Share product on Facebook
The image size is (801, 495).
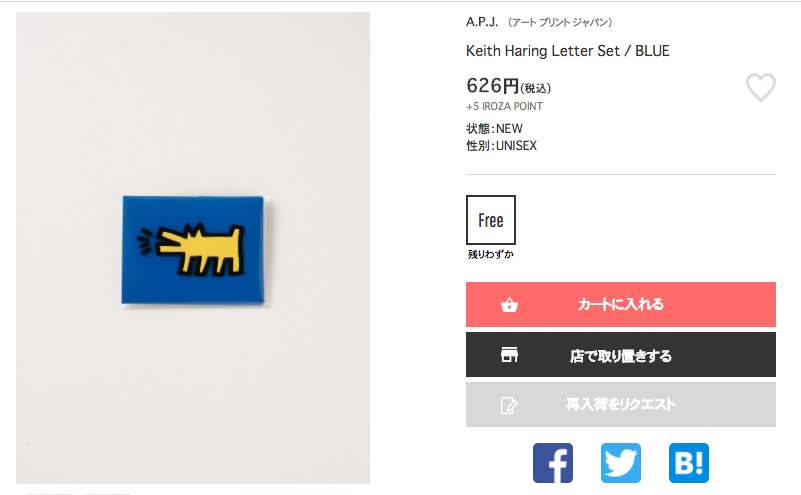[x=553, y=463]
